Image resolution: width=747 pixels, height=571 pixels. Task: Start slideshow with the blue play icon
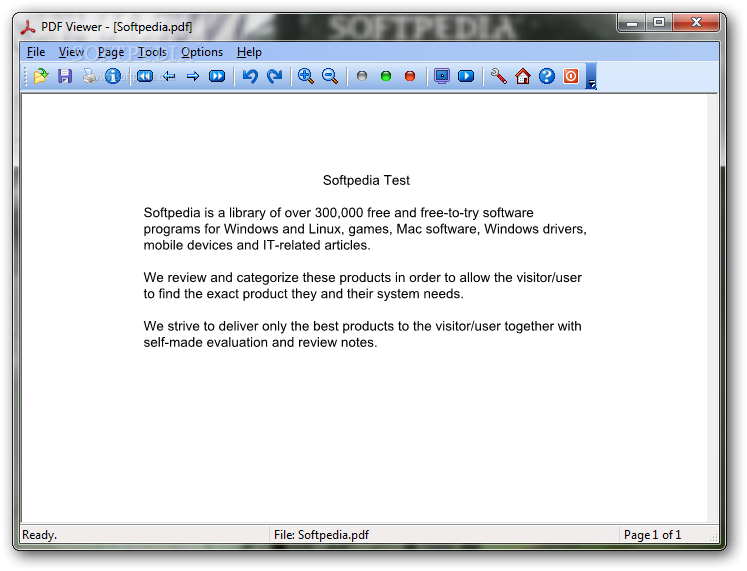466,76
